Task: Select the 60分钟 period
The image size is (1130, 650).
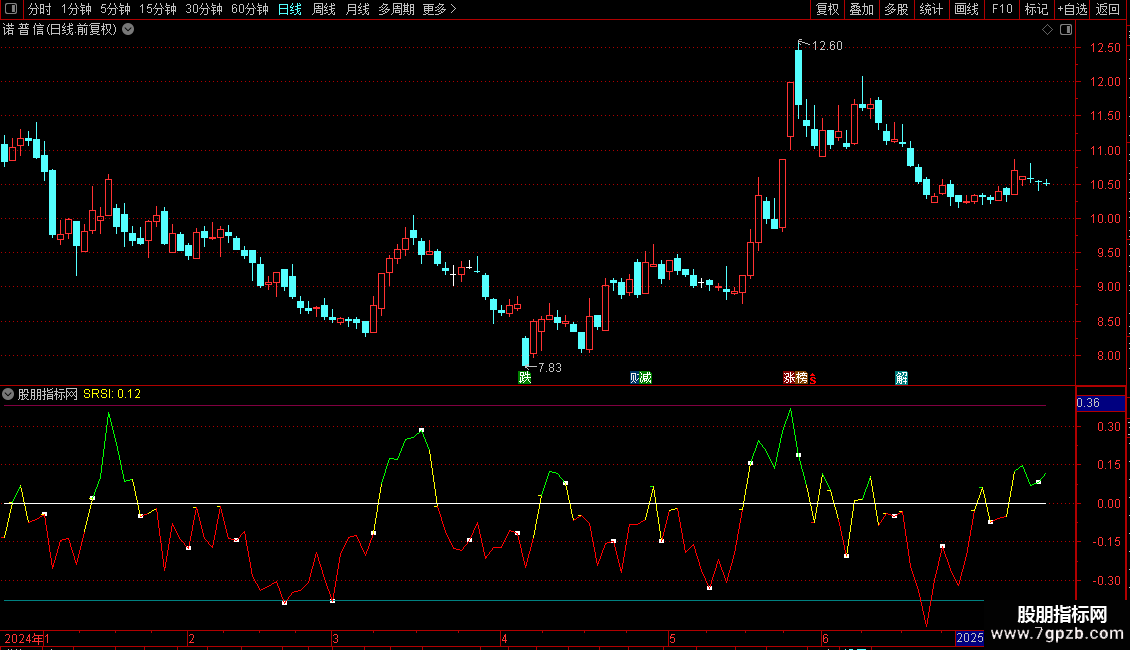Action: (x=250, y=9)
